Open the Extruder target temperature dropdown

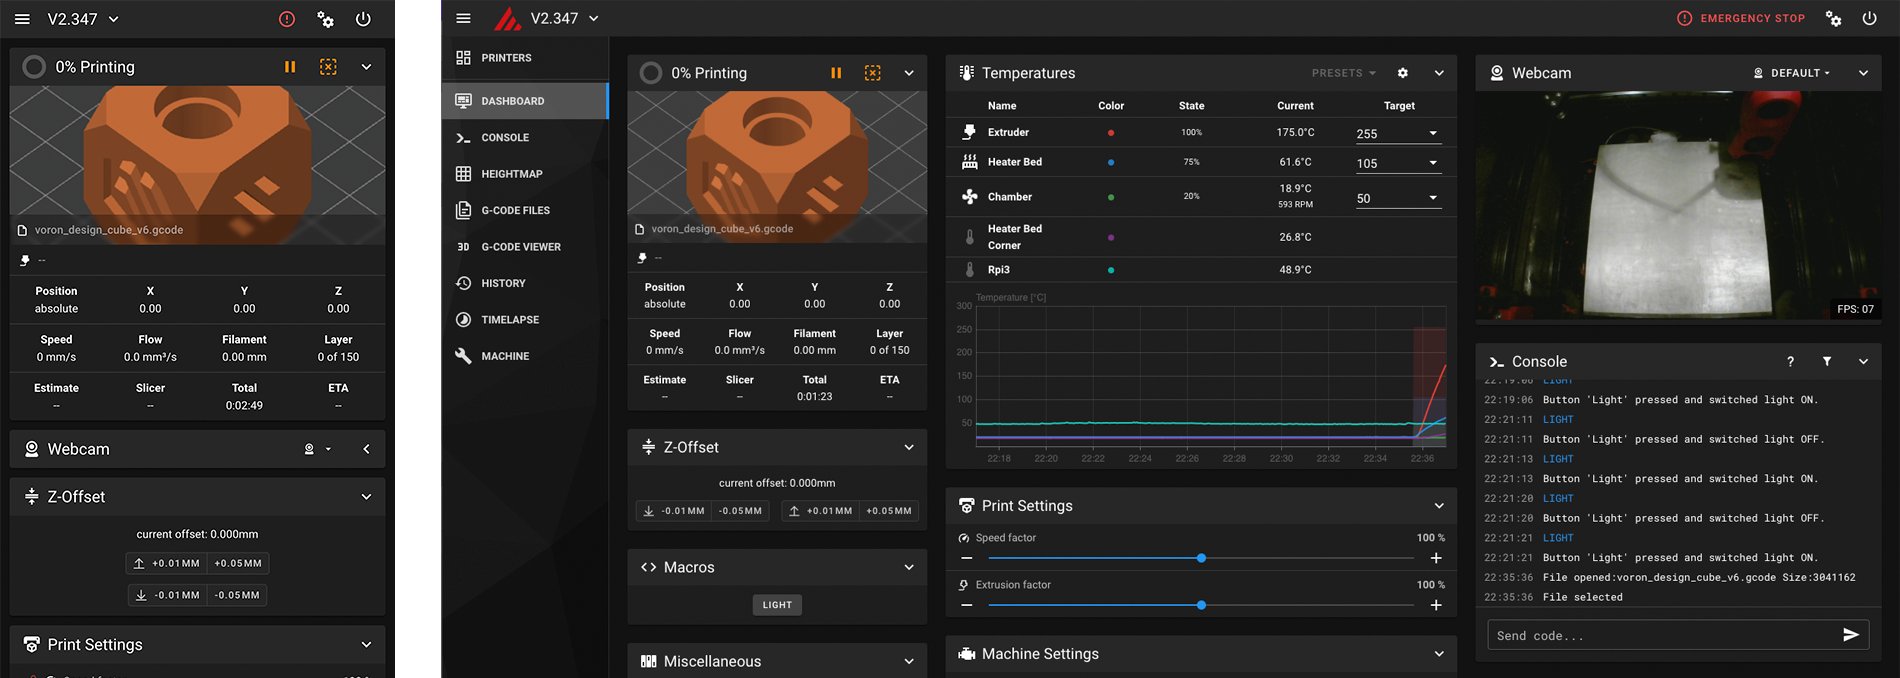tap(1432, 134)
